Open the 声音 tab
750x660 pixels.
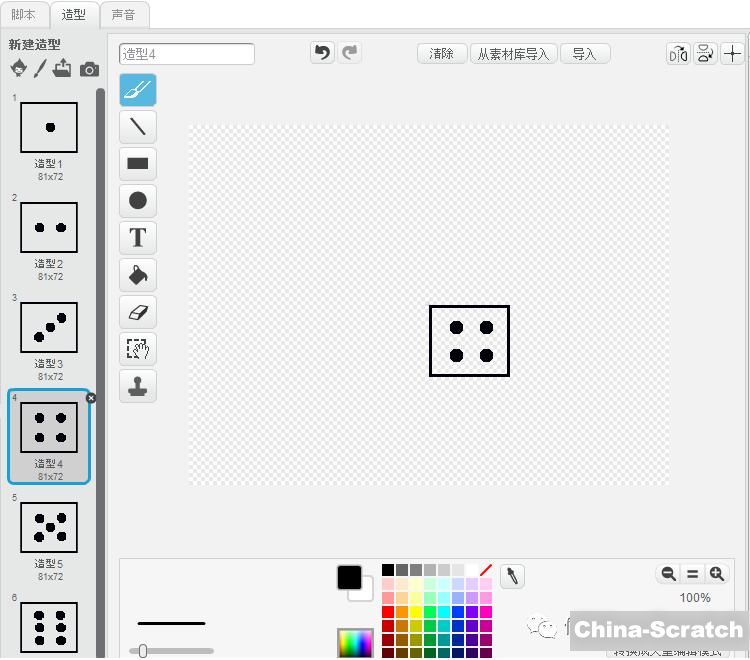tap(124, 14)
